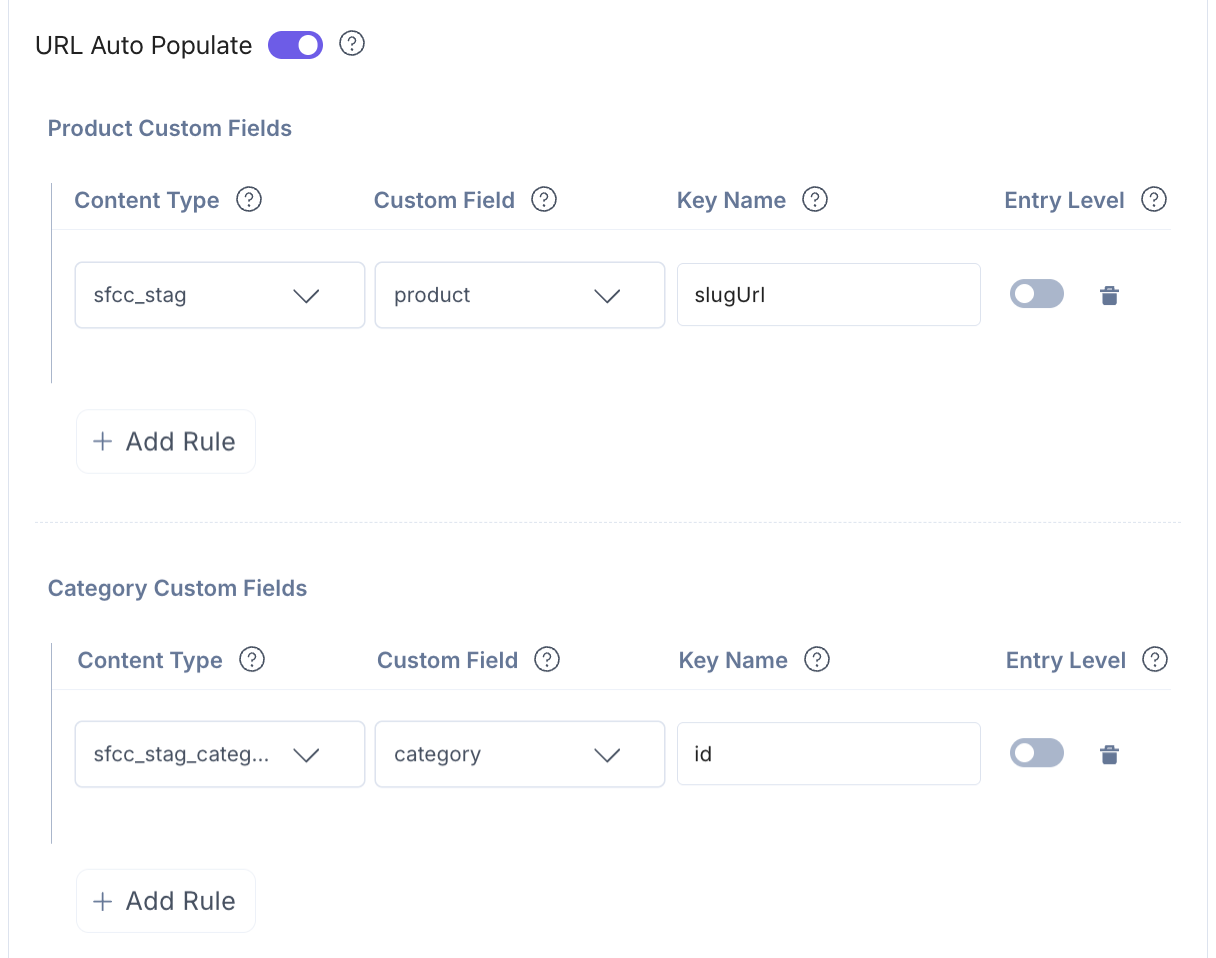
Task: Open Entry Level help in Category section
Action: point(1156,659)
